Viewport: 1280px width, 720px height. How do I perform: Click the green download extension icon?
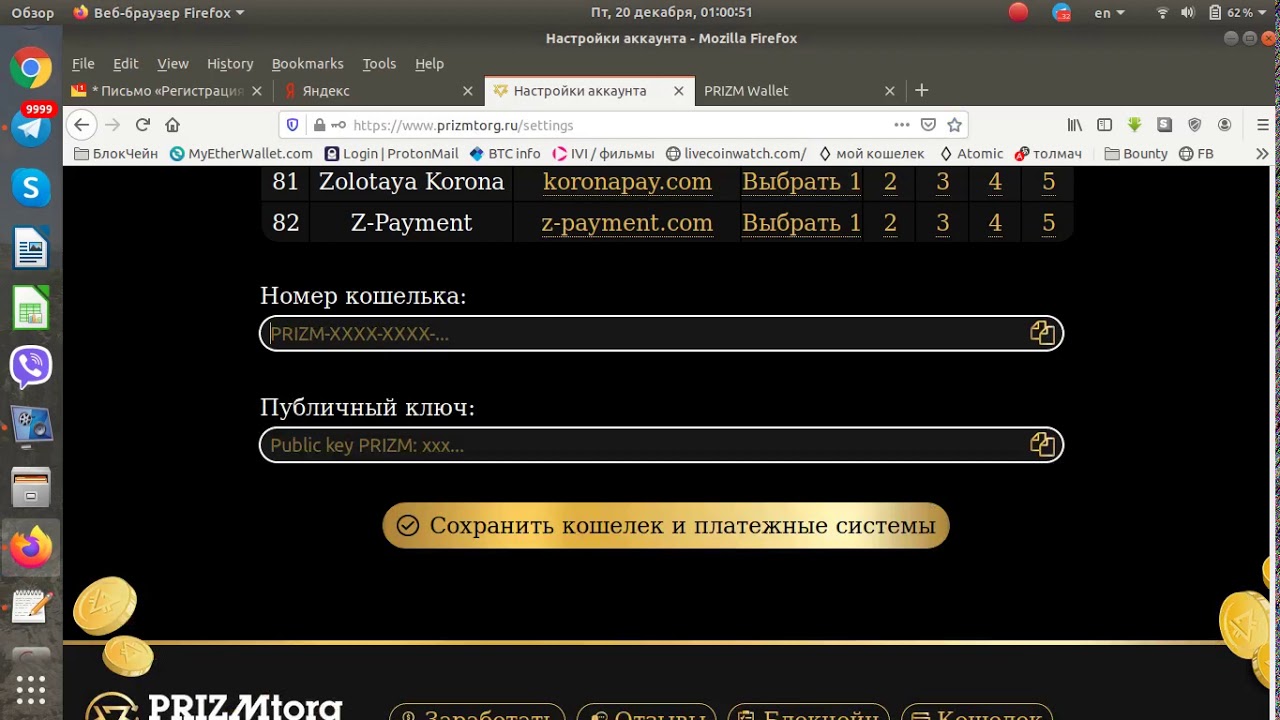1134,125
